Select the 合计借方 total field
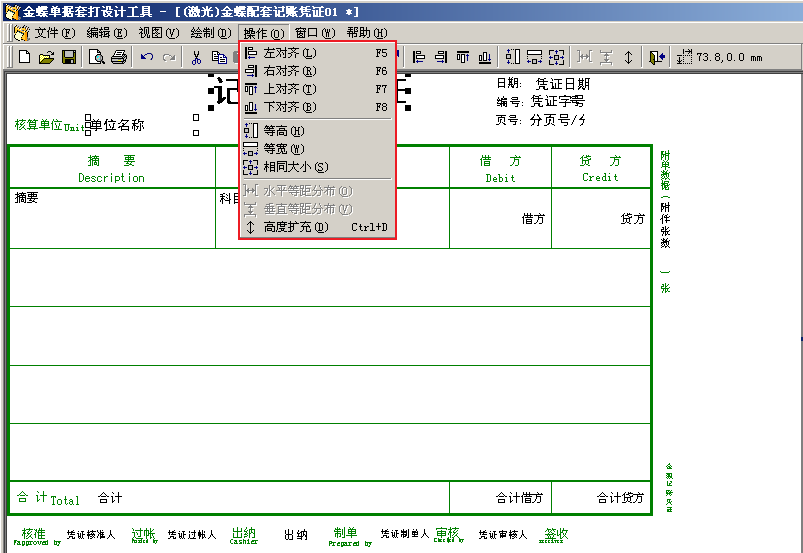 click(519, 498)
